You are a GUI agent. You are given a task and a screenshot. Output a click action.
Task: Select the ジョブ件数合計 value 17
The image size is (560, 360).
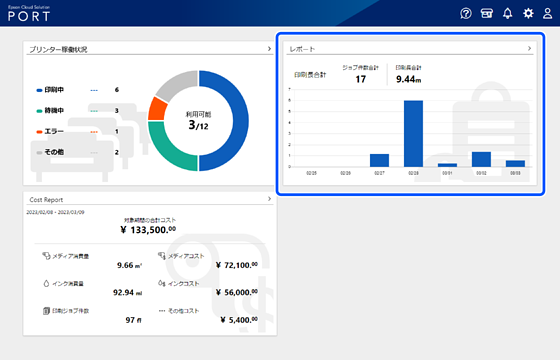click(360, 79)
